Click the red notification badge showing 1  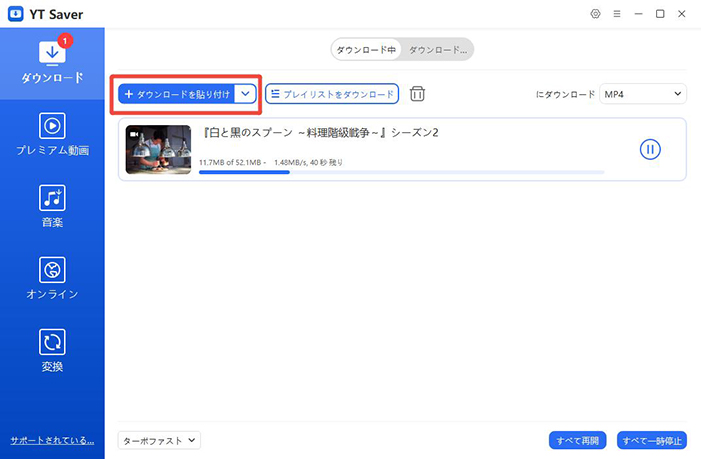point(65,41)
